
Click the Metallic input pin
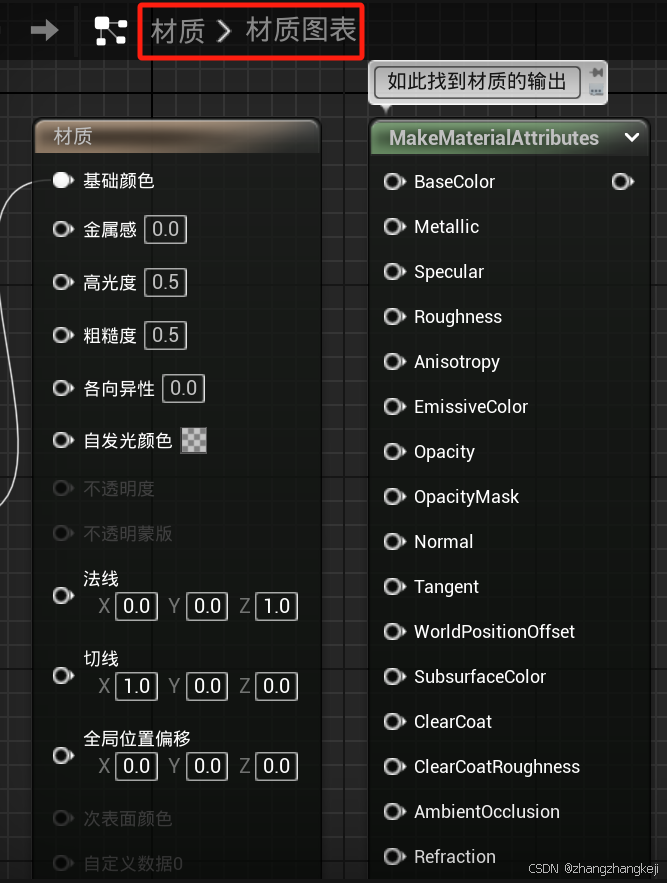(x=394, y=227)
